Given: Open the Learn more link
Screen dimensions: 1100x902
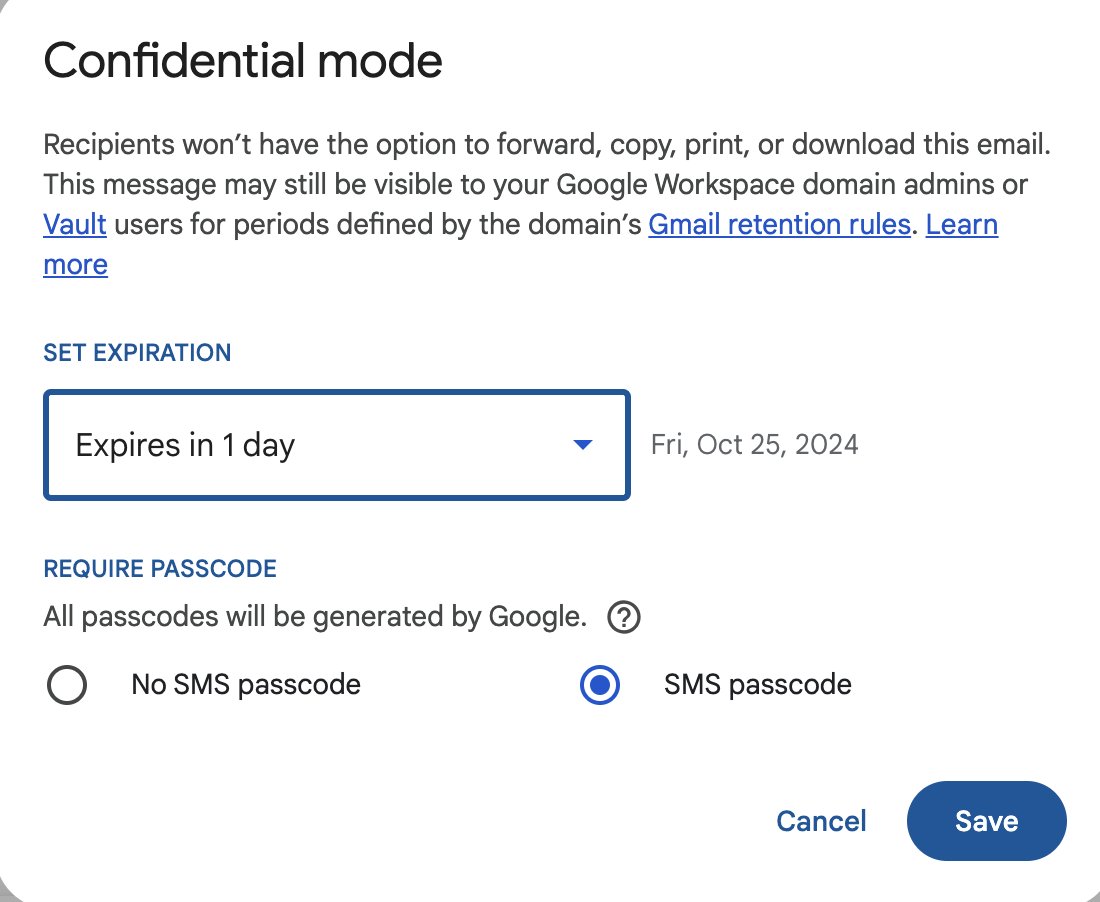Looking at the screenshot, I should tap(962, 224).
